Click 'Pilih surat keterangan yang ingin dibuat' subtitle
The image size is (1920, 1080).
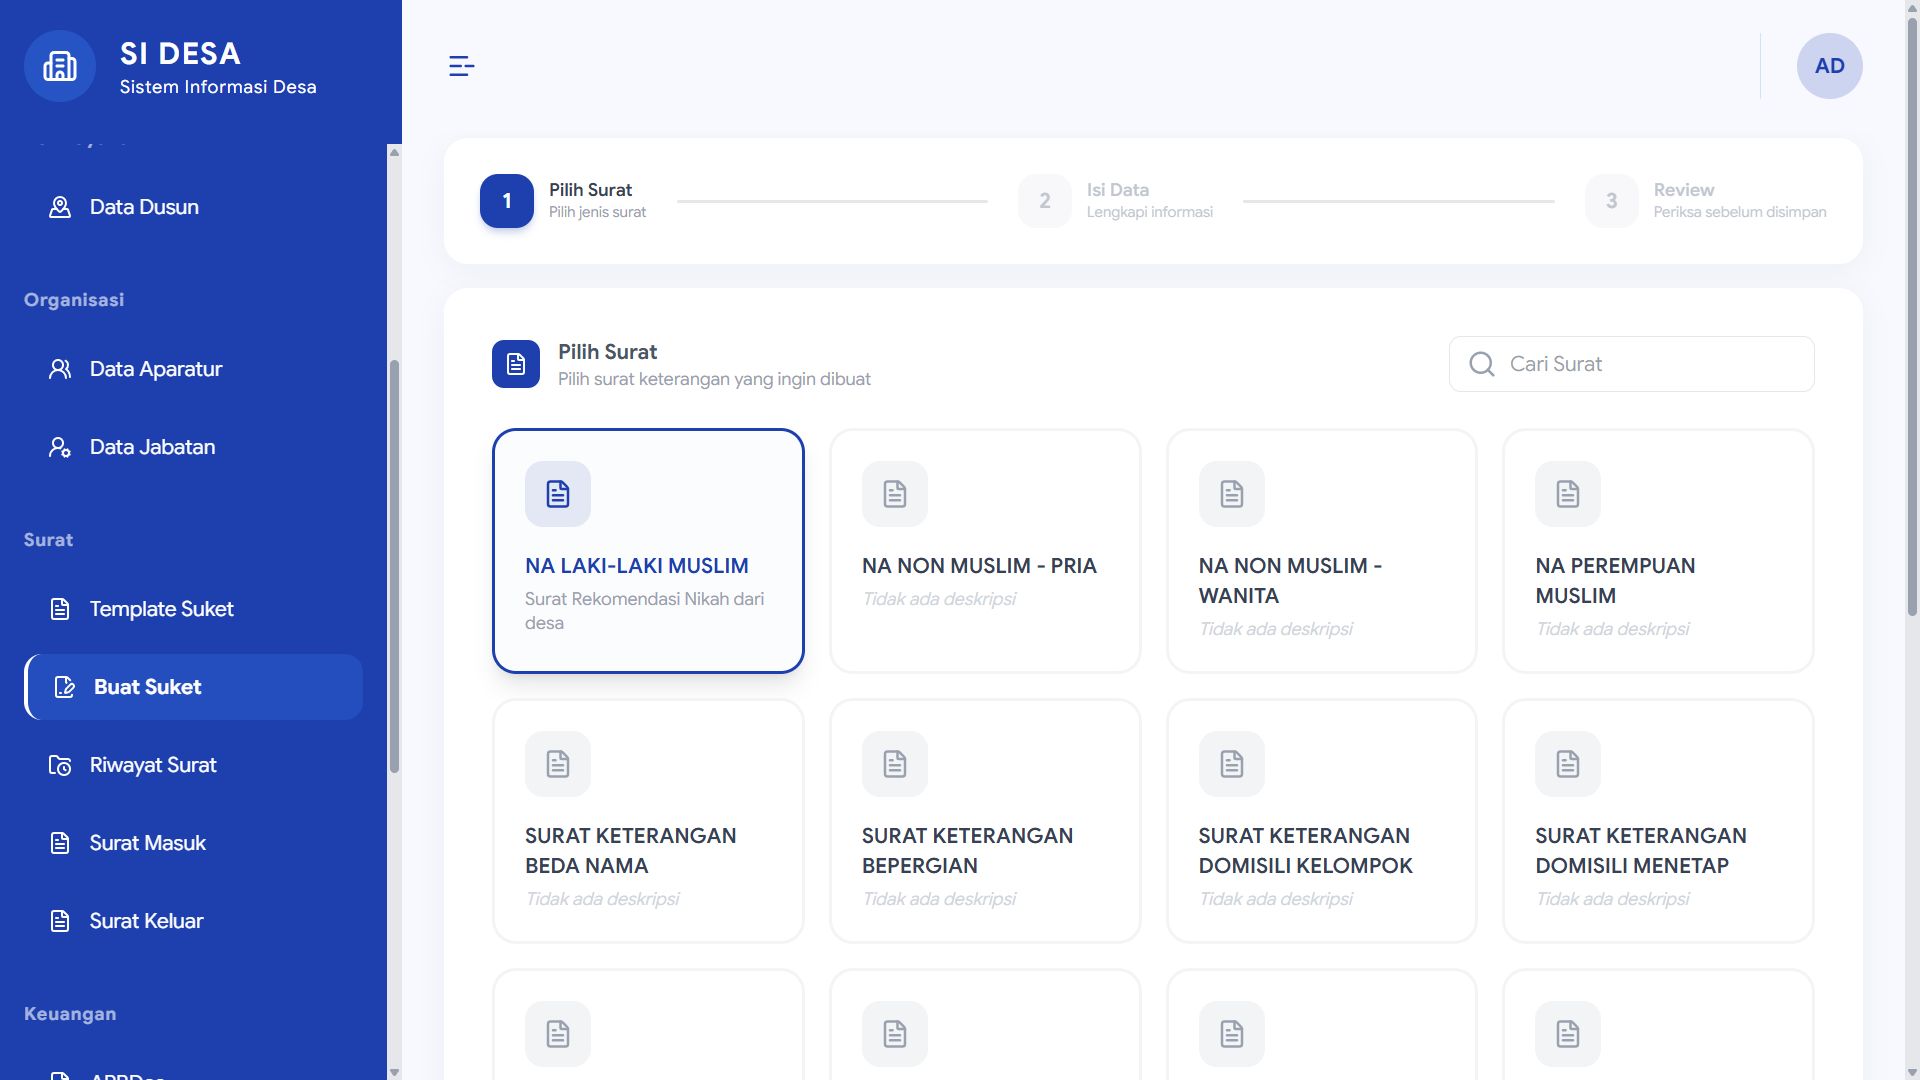tap(714, 379)
